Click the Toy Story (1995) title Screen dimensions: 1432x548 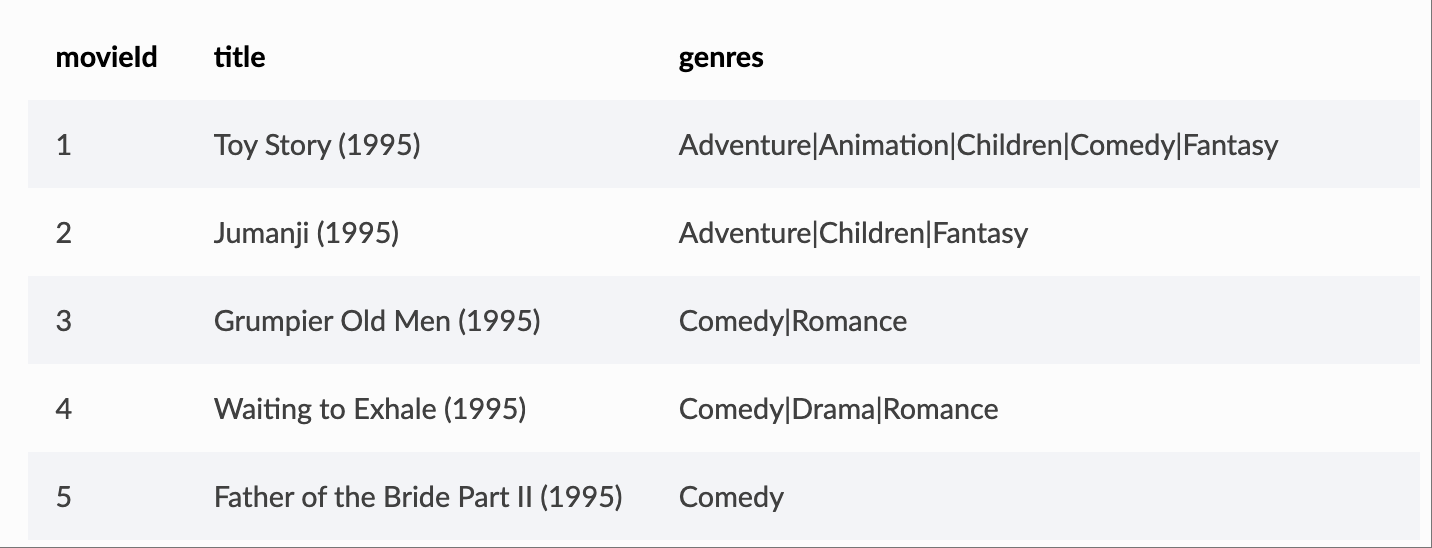(x=316, y=145)
